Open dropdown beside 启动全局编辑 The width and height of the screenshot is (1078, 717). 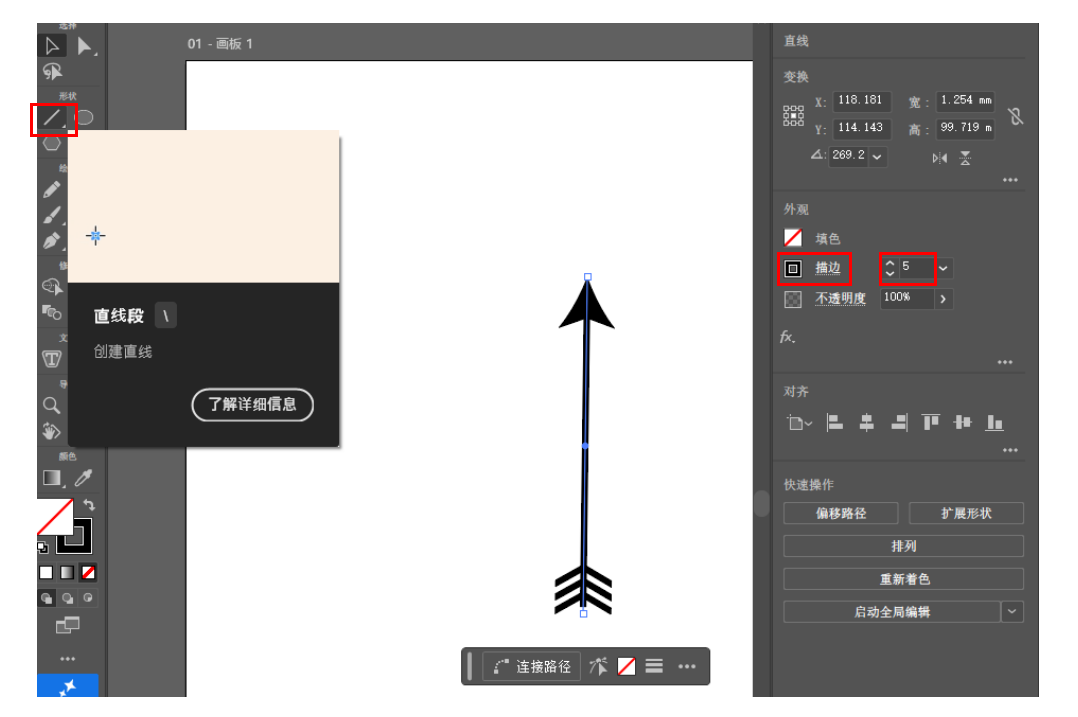pos(1012,611)
